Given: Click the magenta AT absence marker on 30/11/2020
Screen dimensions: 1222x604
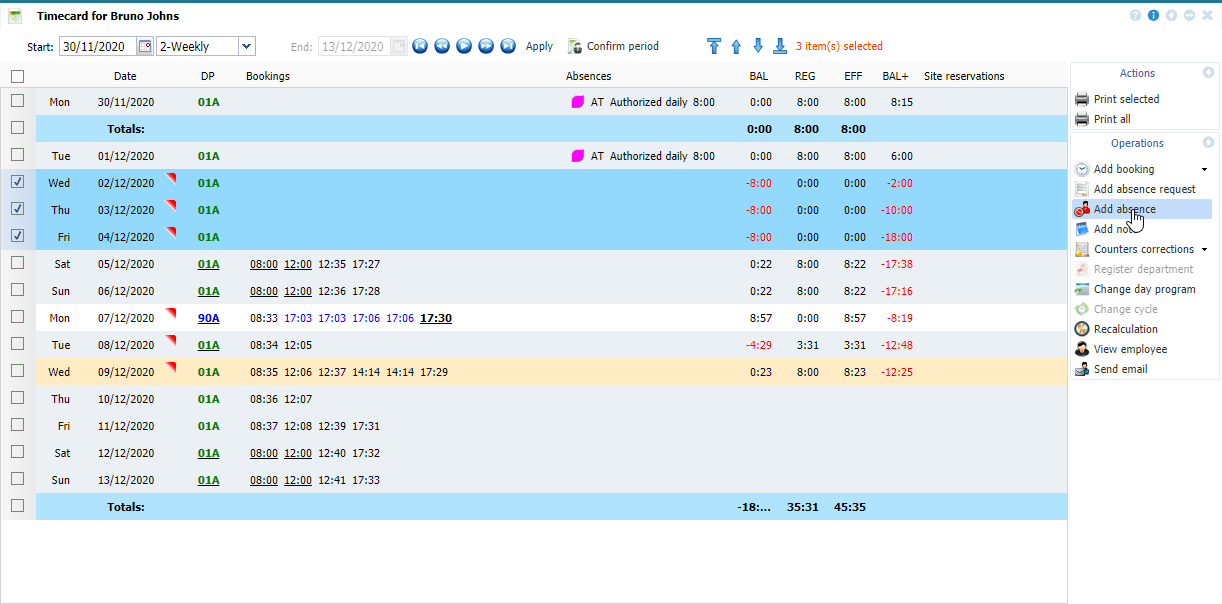Looking at the screenshot, I should 577,102.
